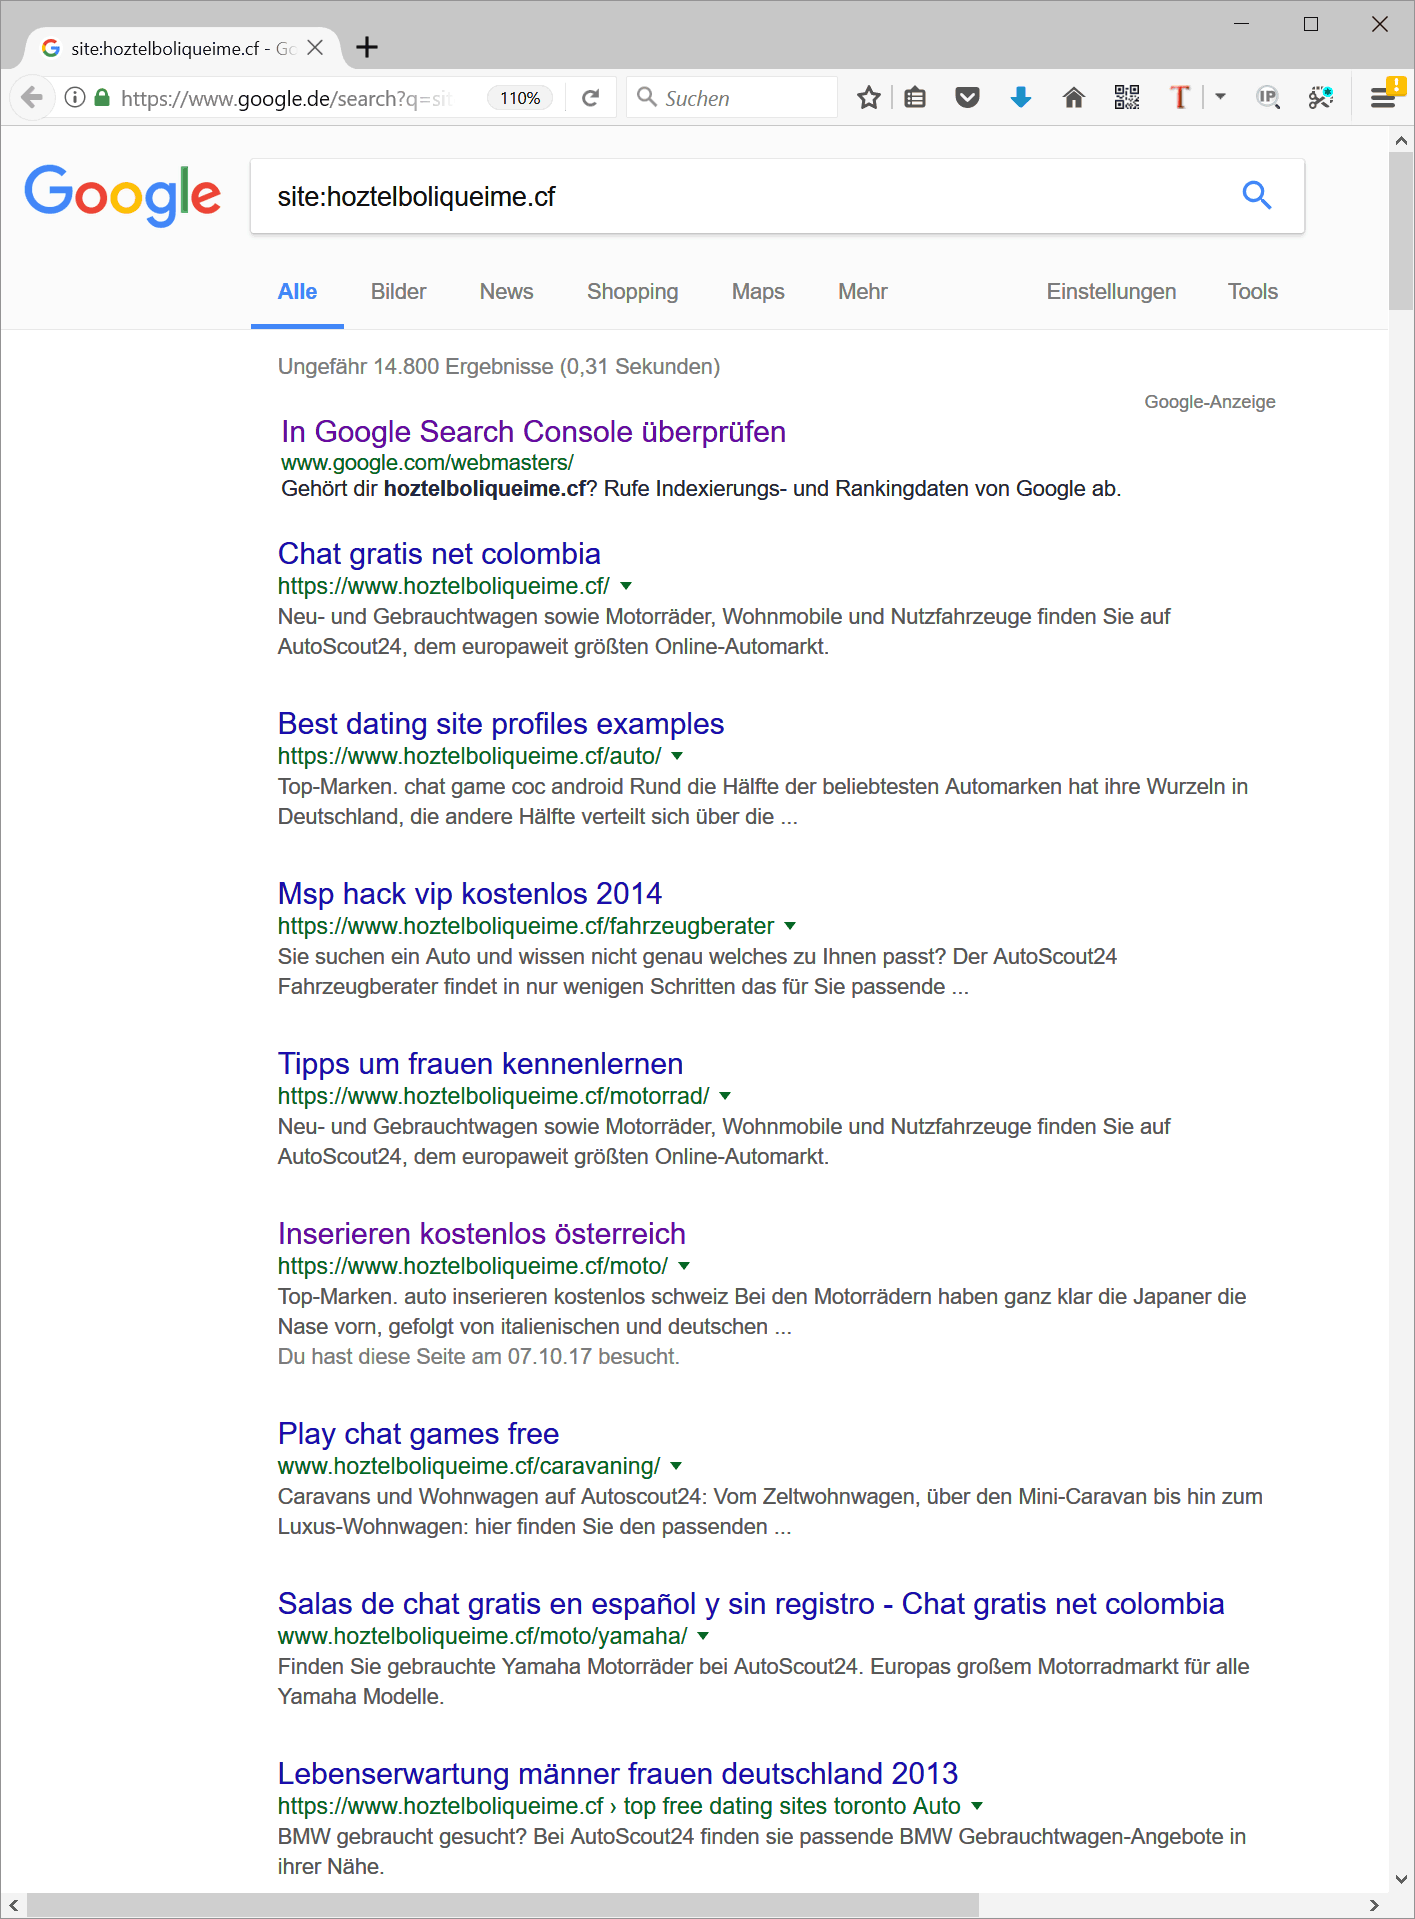1415x1919 pixels.
Task: Click the scroll right arrow at bottom
Action: [x=1374, y=1905]
